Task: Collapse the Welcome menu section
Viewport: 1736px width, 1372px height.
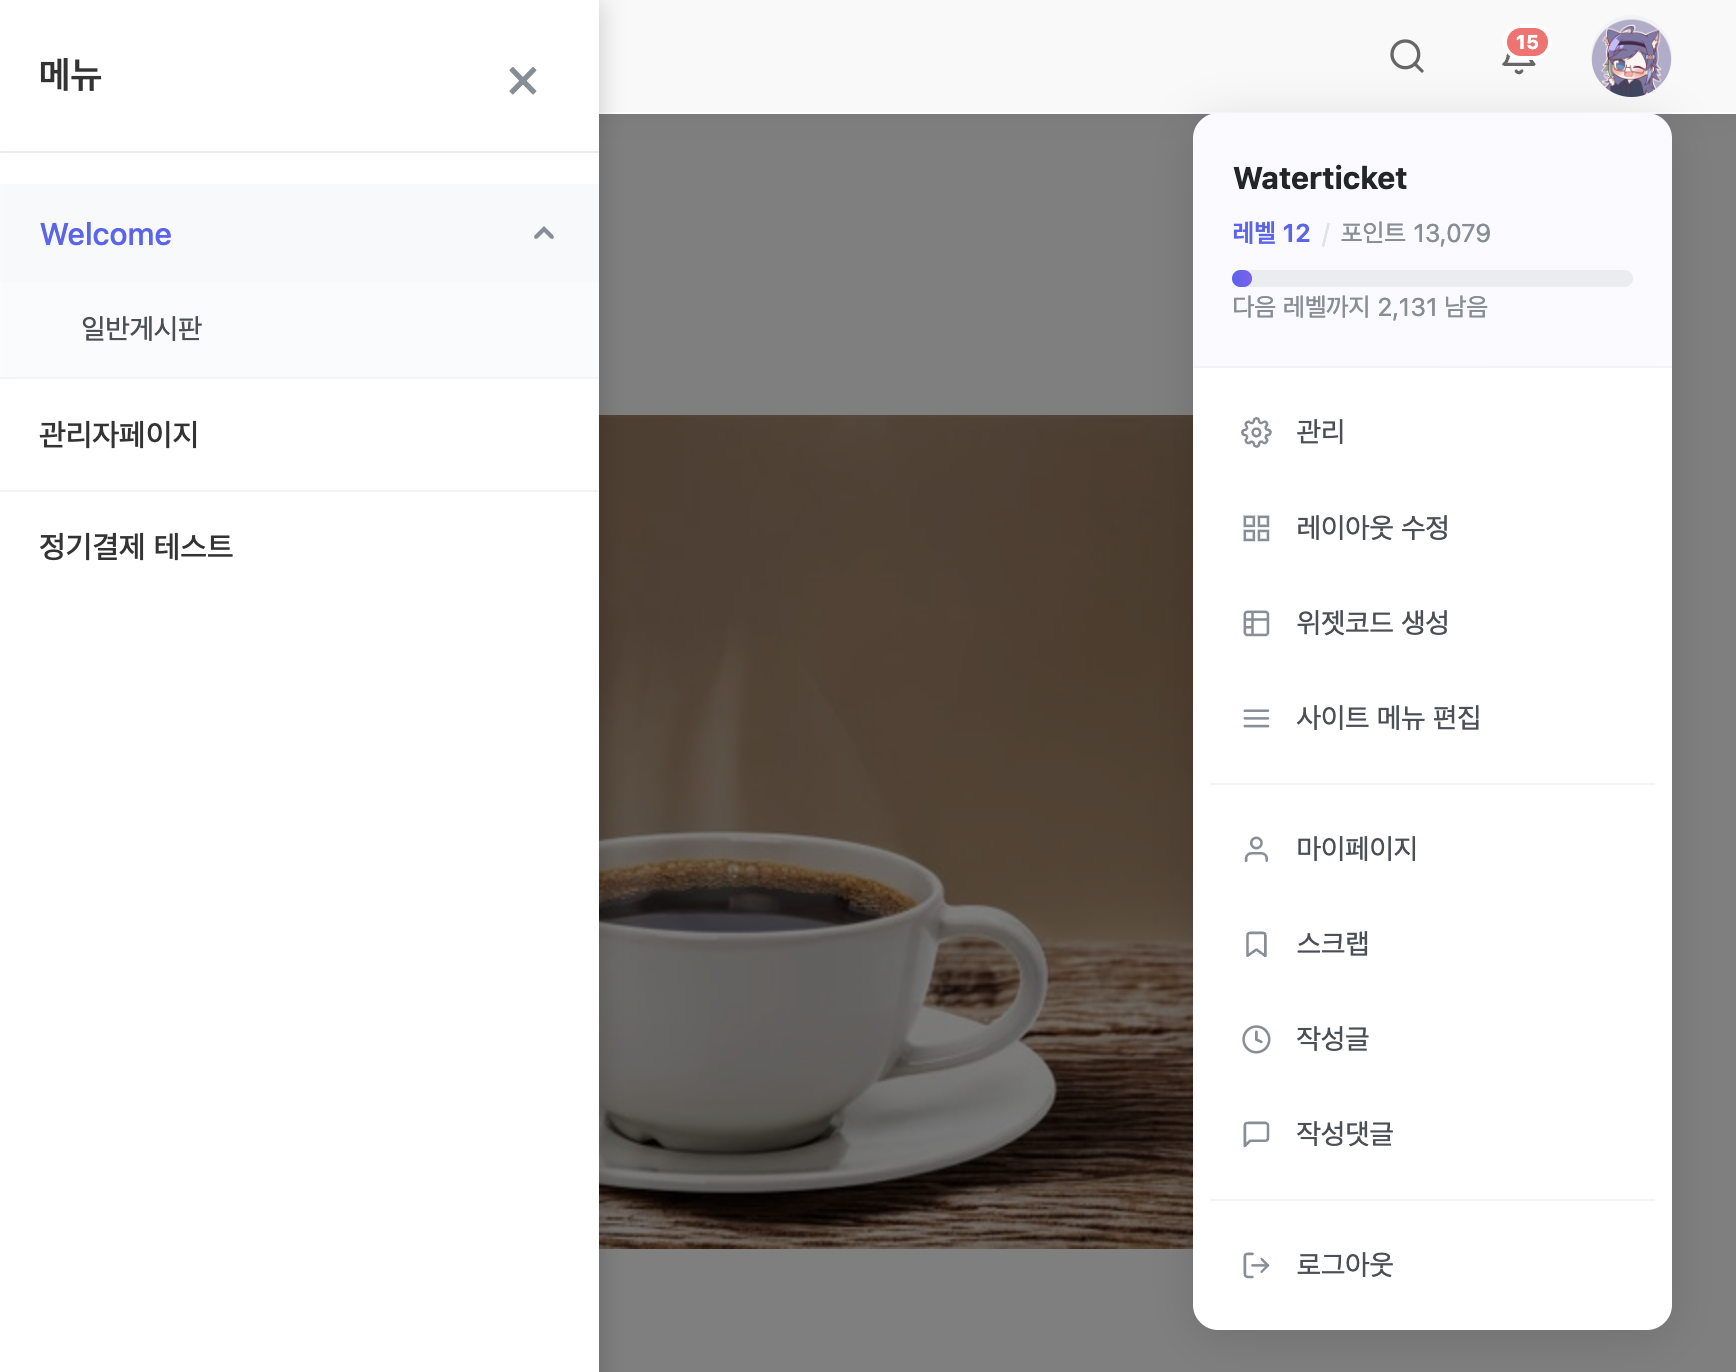Action: point(544,233)
